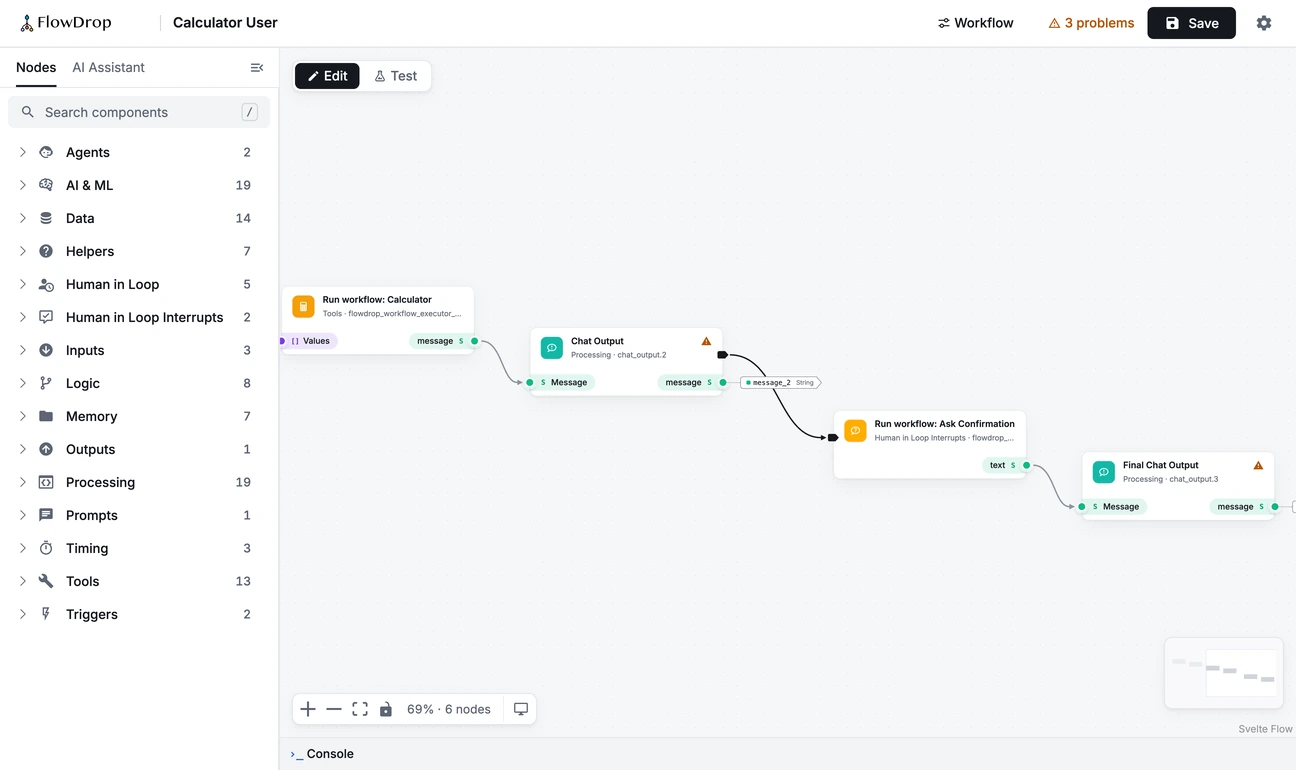
Task: Expand the Logic category chevron
Action: (23, 383)
